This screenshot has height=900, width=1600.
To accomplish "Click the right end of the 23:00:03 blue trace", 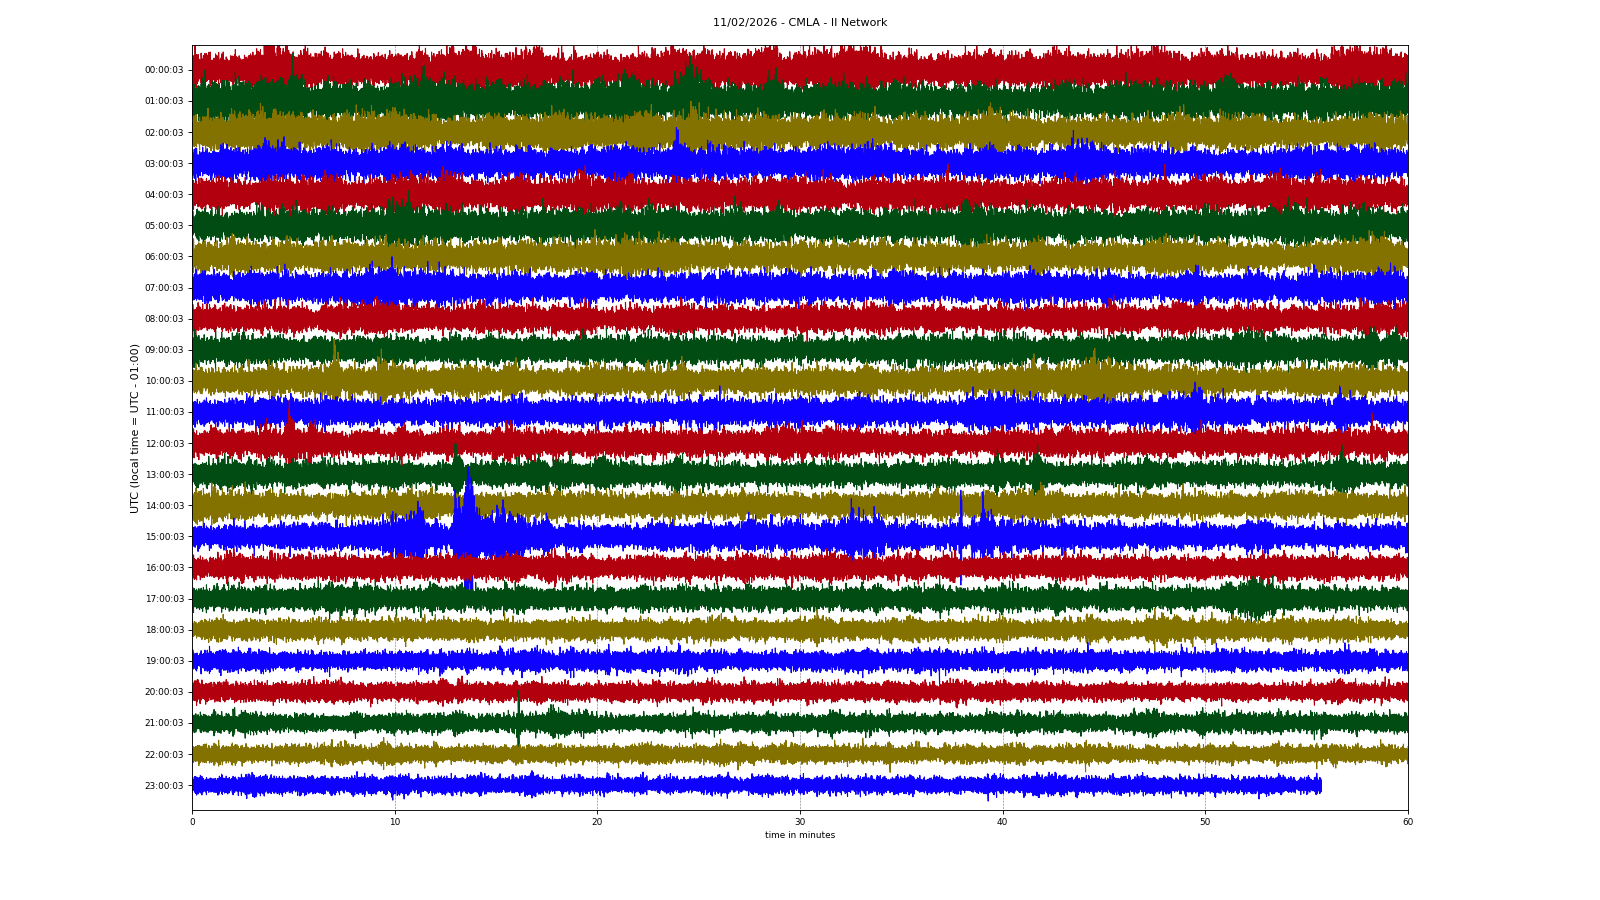I will click(1320, 786).
